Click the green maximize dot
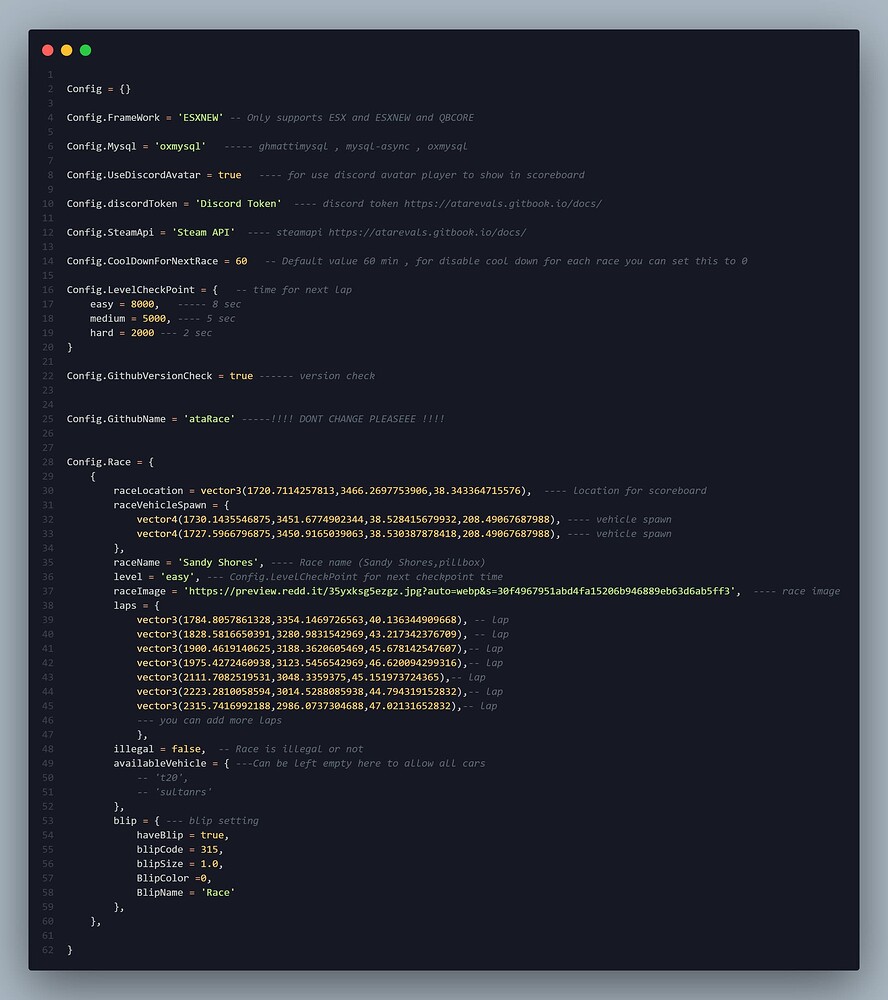 (x=85, y=50)
